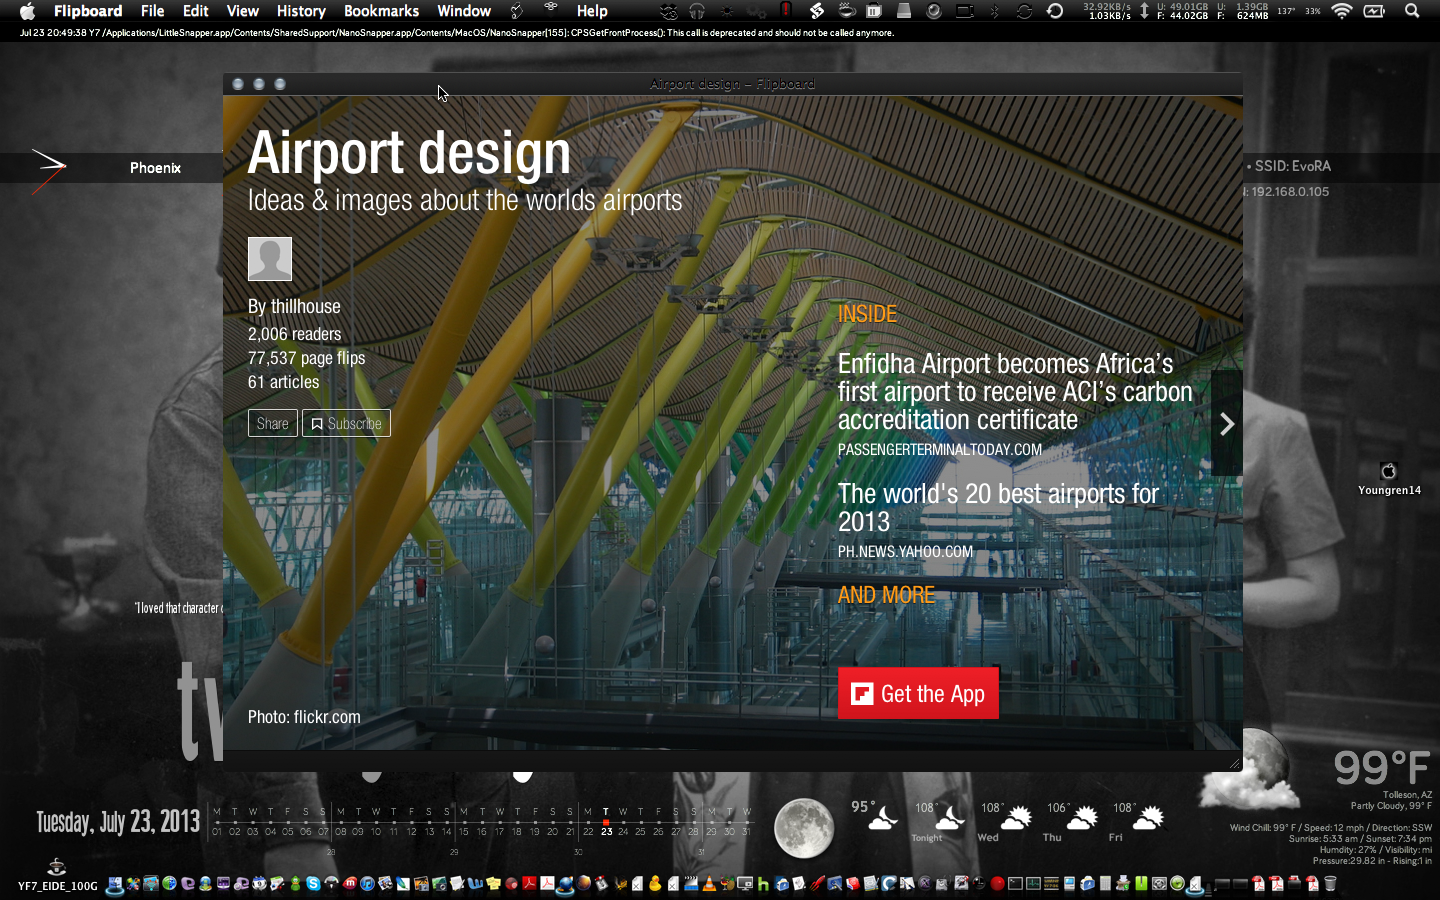Click the 77,537 page flips count
The width and height of the screenshot is (1440, 900).
(306, 358)
